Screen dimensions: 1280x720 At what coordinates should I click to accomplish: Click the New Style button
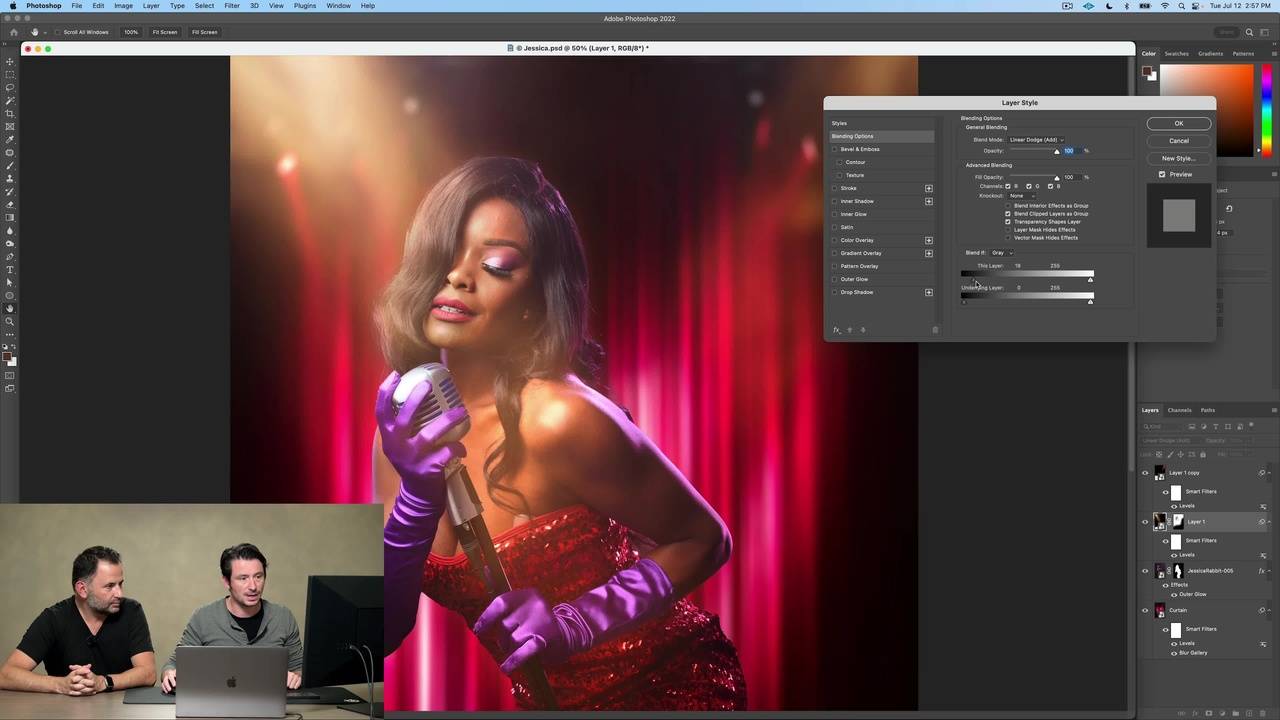coord(1179,158)
